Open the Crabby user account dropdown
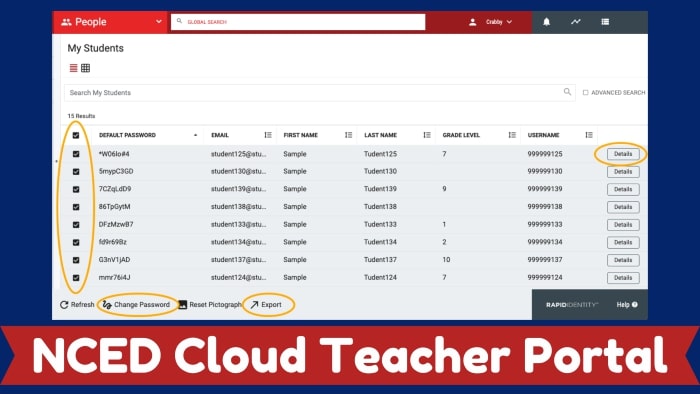 pos(499,22)
